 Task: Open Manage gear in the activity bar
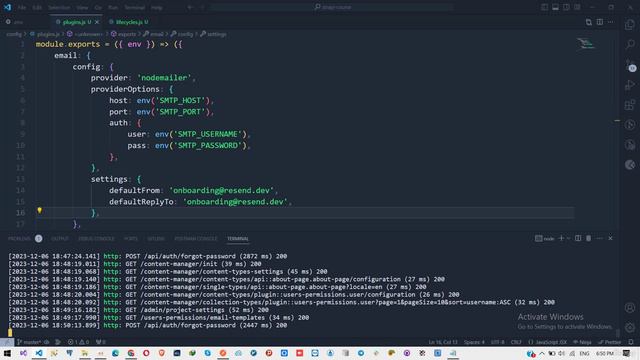630,327
